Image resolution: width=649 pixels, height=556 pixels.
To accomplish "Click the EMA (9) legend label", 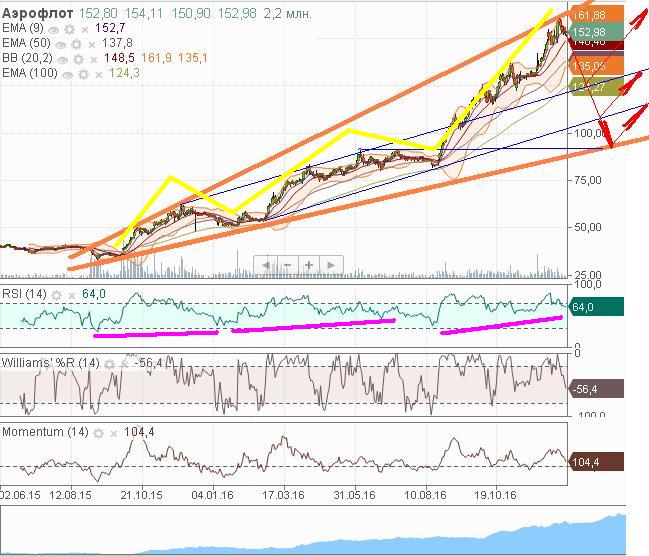I will click(x=23, y=28).
